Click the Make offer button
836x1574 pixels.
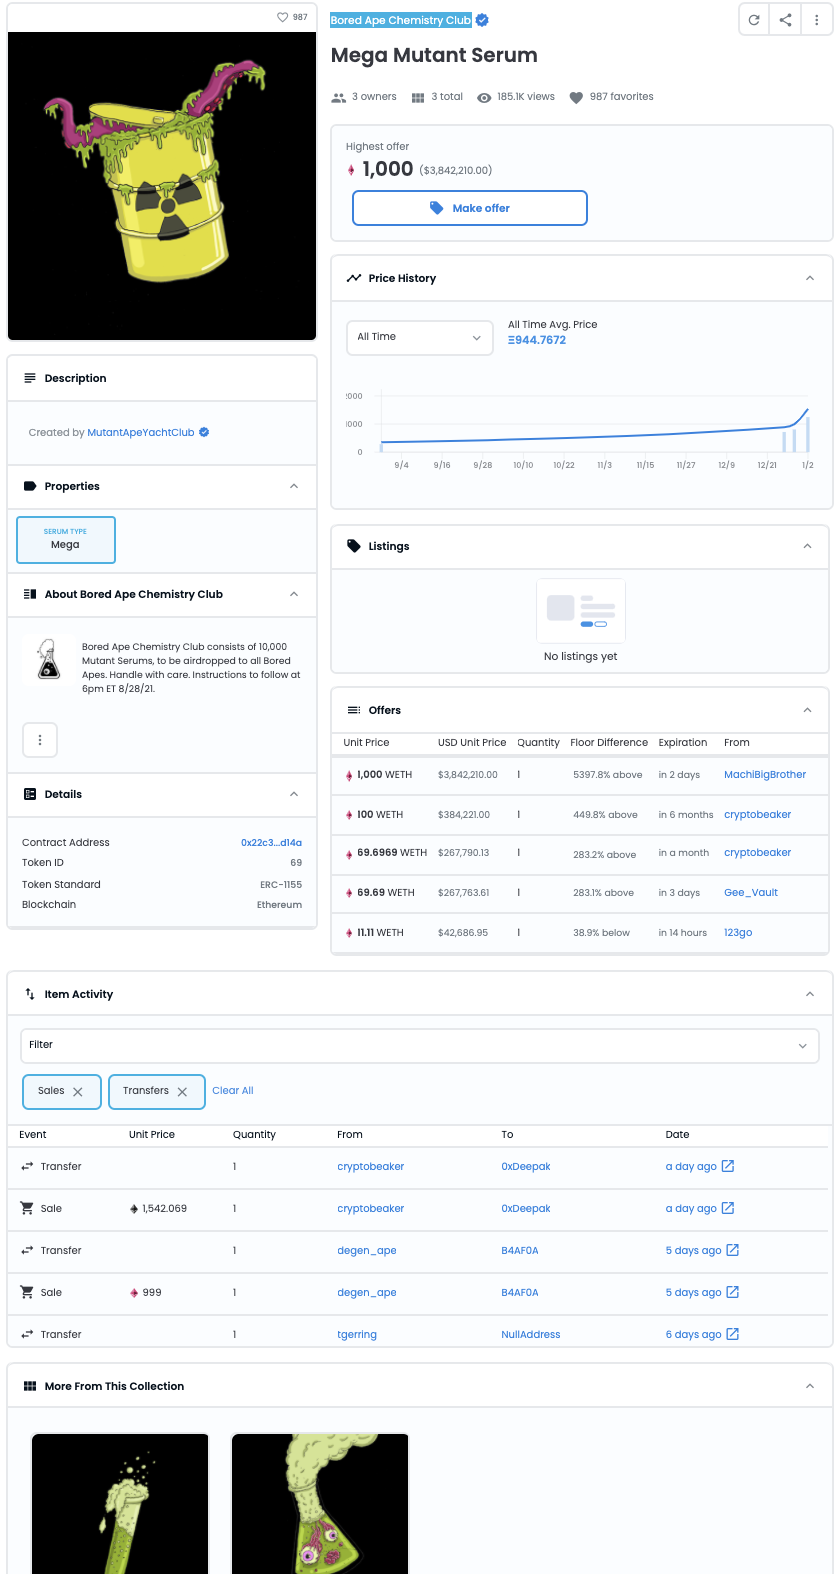[470, 208]
